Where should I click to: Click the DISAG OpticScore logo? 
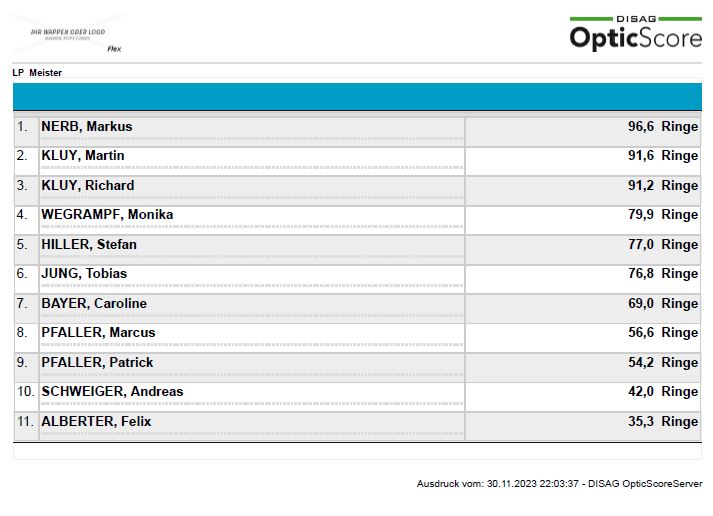635,33
